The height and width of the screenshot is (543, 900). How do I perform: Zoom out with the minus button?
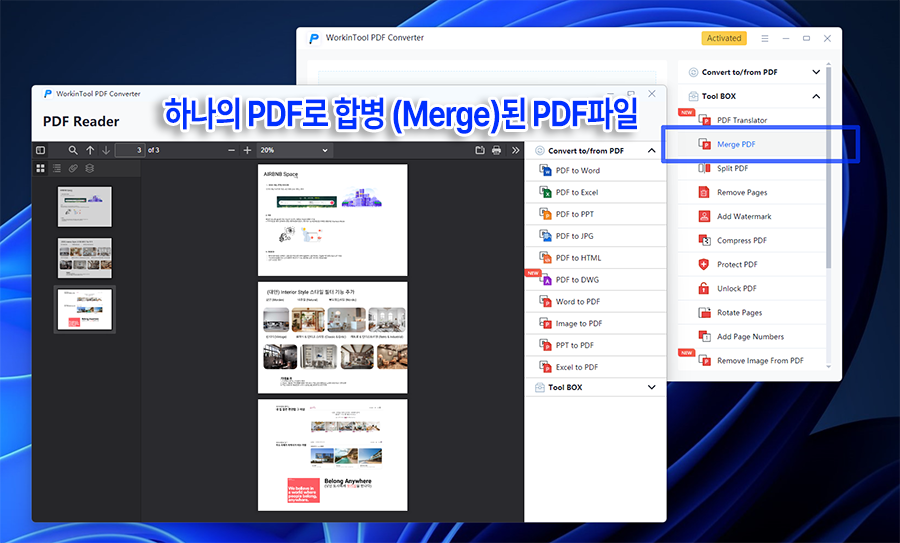point(231,150)
